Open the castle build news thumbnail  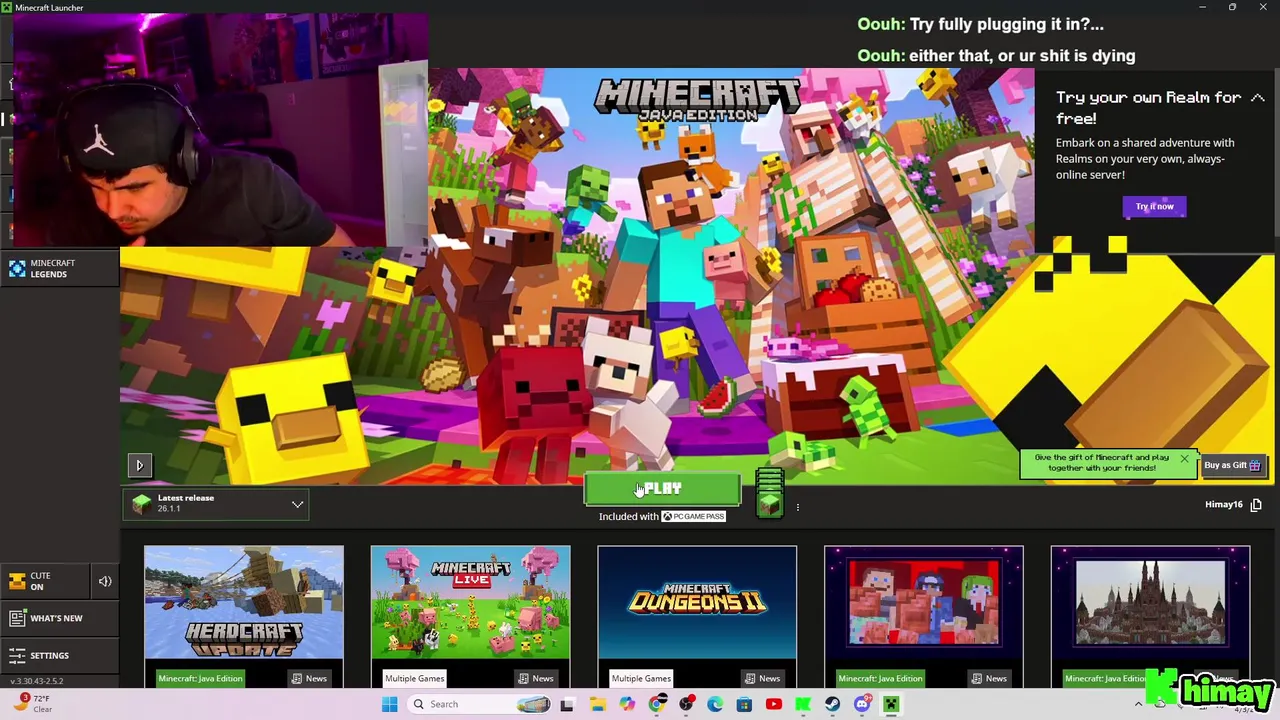pyautogui.click(x=1150, y=603)
